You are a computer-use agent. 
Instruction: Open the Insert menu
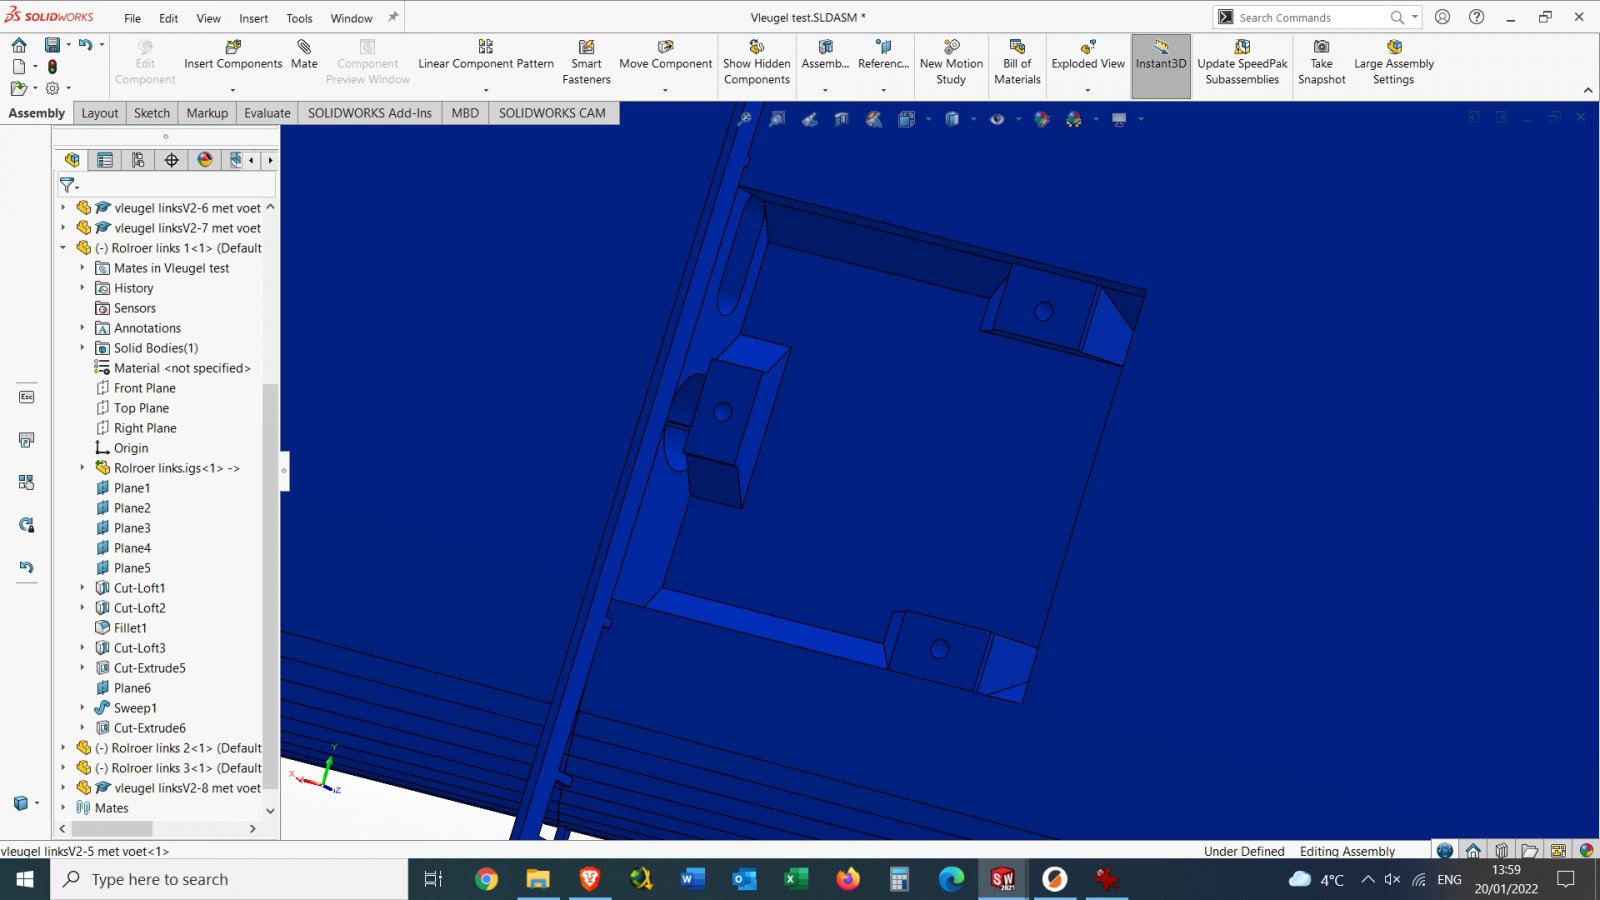point(253,18)
